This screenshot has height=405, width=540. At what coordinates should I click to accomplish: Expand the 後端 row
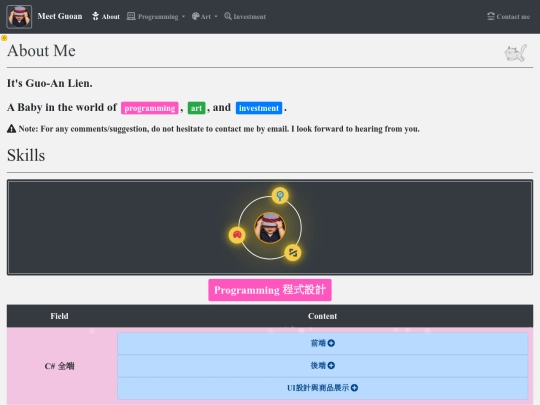[322, 366]
